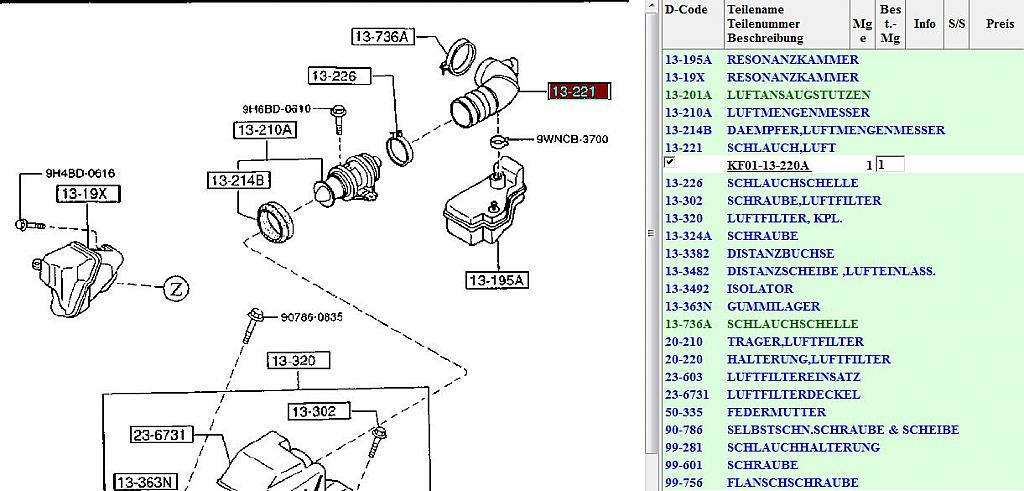This screenshot has height=491, width=1024.
Task: Click the 13-214B callout label in the diagram
Action: point(239,181)
